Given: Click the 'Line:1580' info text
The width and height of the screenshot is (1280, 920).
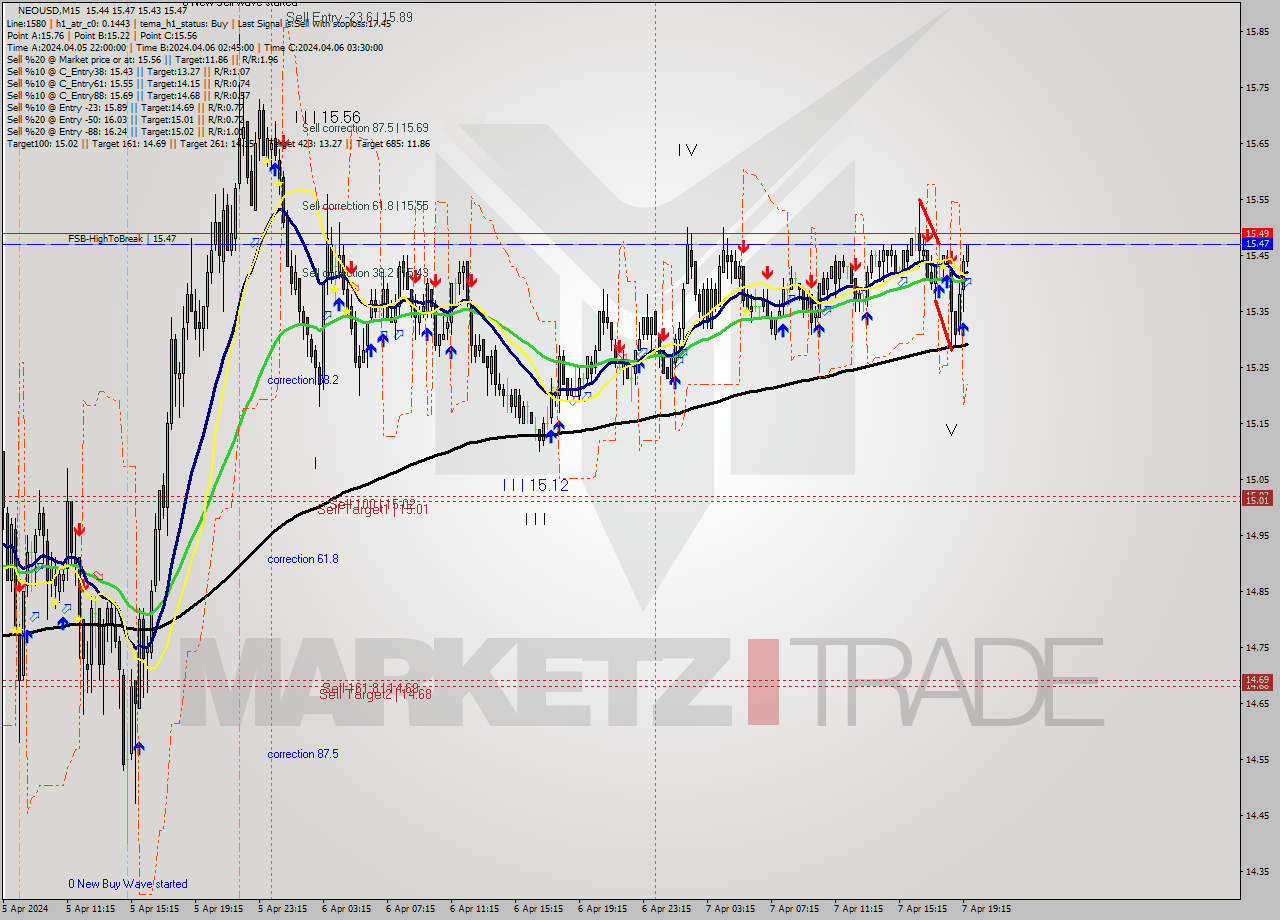Looking at the screenshot, I should coord(26,22).
